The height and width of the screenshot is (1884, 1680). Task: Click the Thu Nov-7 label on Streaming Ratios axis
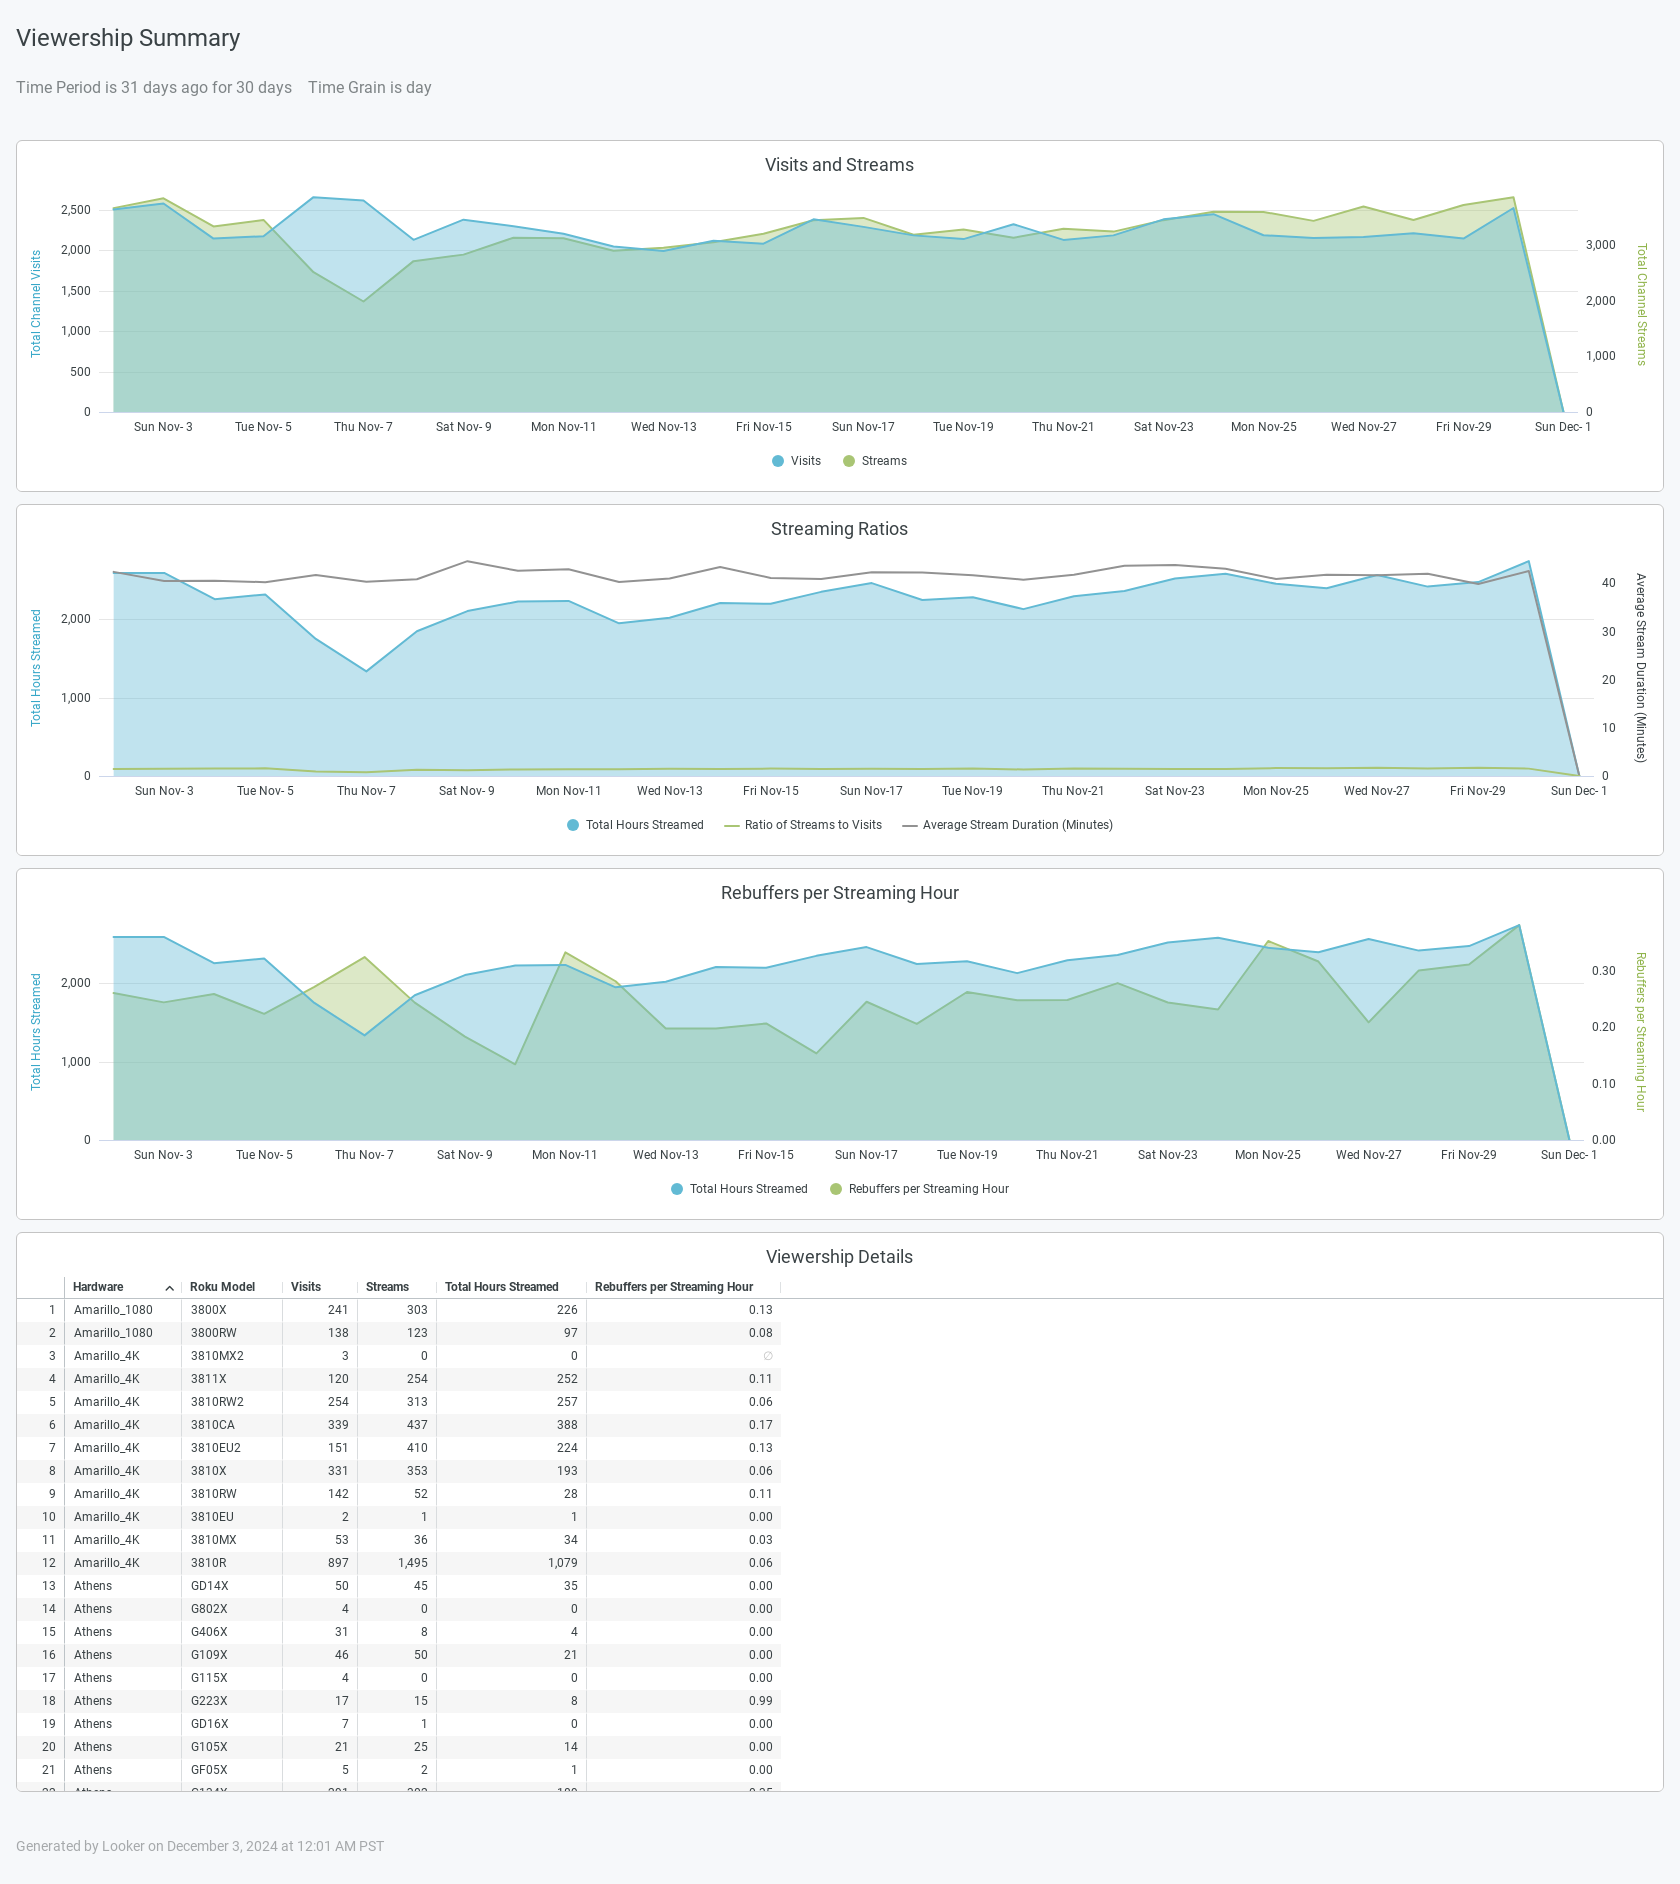coord(366,791)
